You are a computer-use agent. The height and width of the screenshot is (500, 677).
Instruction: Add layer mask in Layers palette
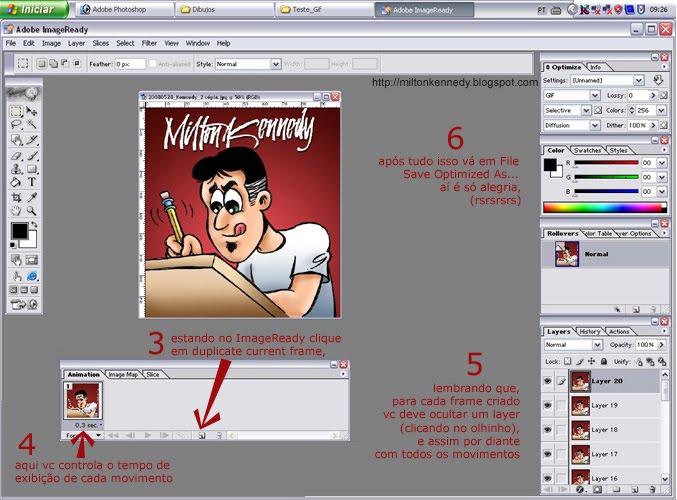click(x=598, y=490)
